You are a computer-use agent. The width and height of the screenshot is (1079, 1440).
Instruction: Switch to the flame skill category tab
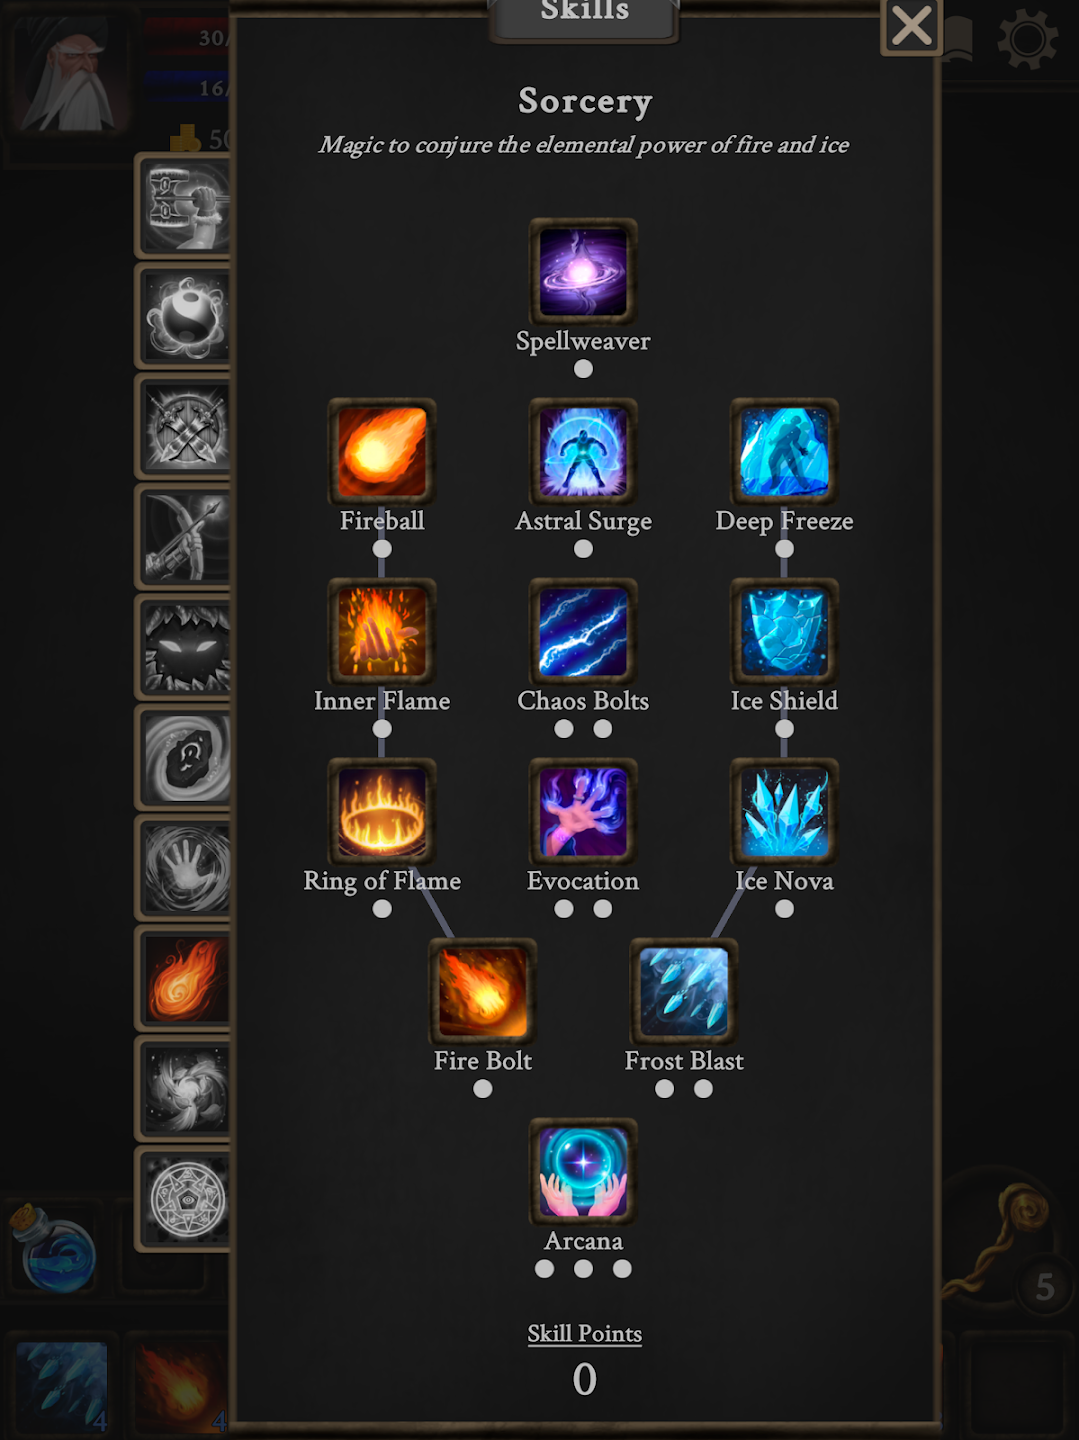coord(184,978)
